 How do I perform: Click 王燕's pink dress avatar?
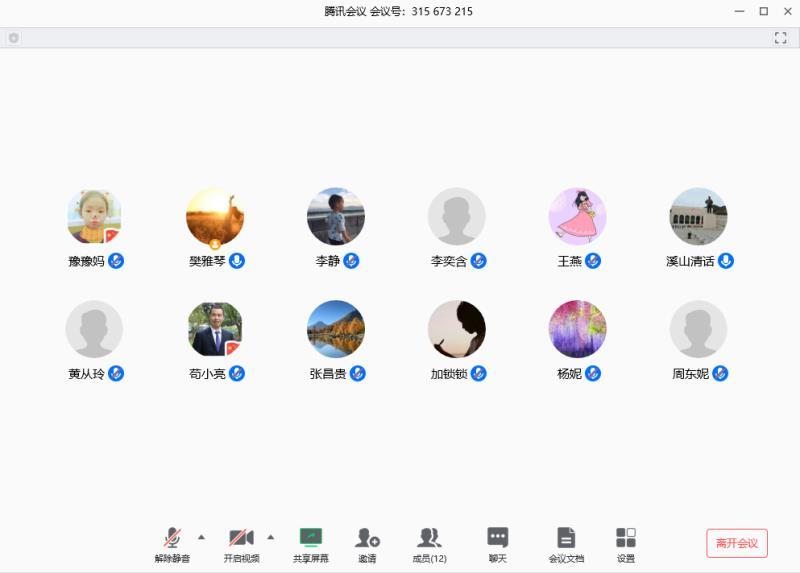pos(578,216)
